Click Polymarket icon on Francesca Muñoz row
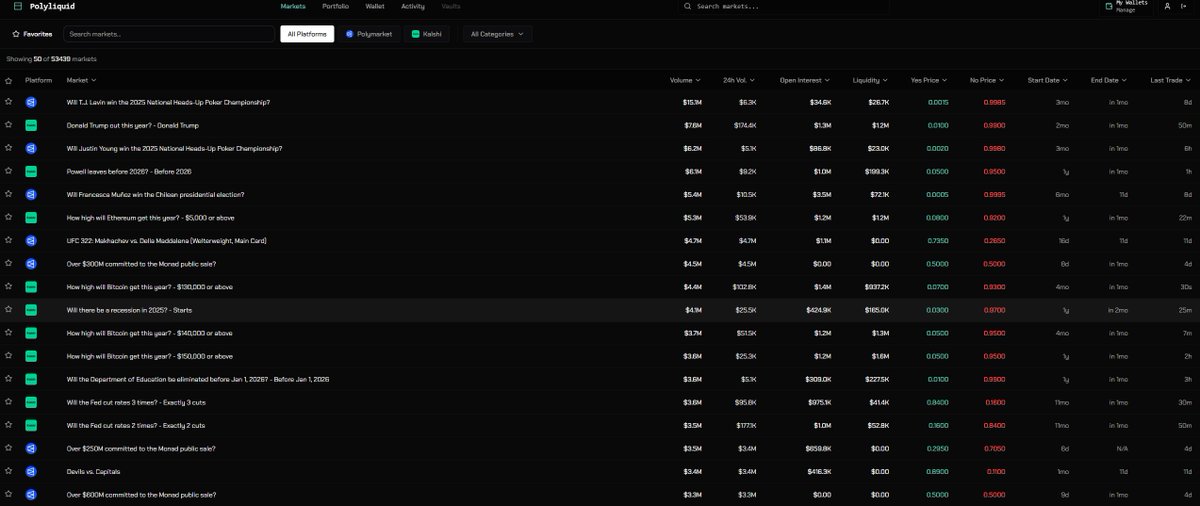The width and height of the screenshot is (1200, 506). pyautogui.click(x=31, y=194)
